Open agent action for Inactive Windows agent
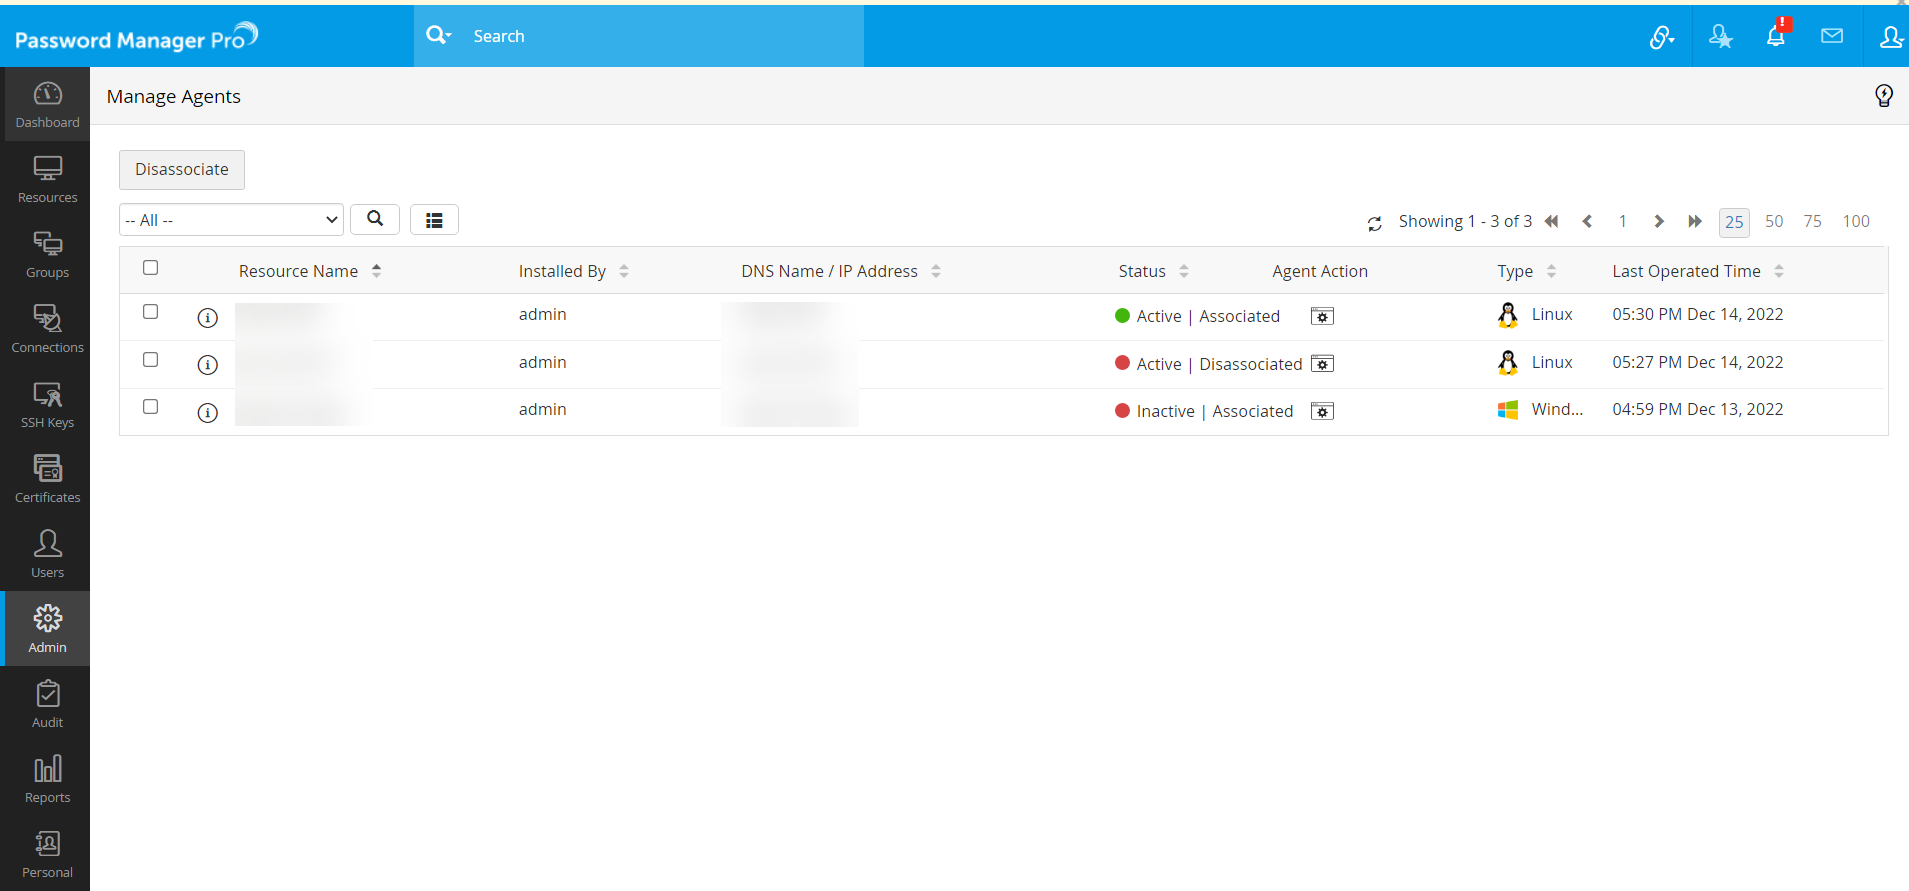The height and width of the screenshot is (891, 1909). tap(1322, 412)
